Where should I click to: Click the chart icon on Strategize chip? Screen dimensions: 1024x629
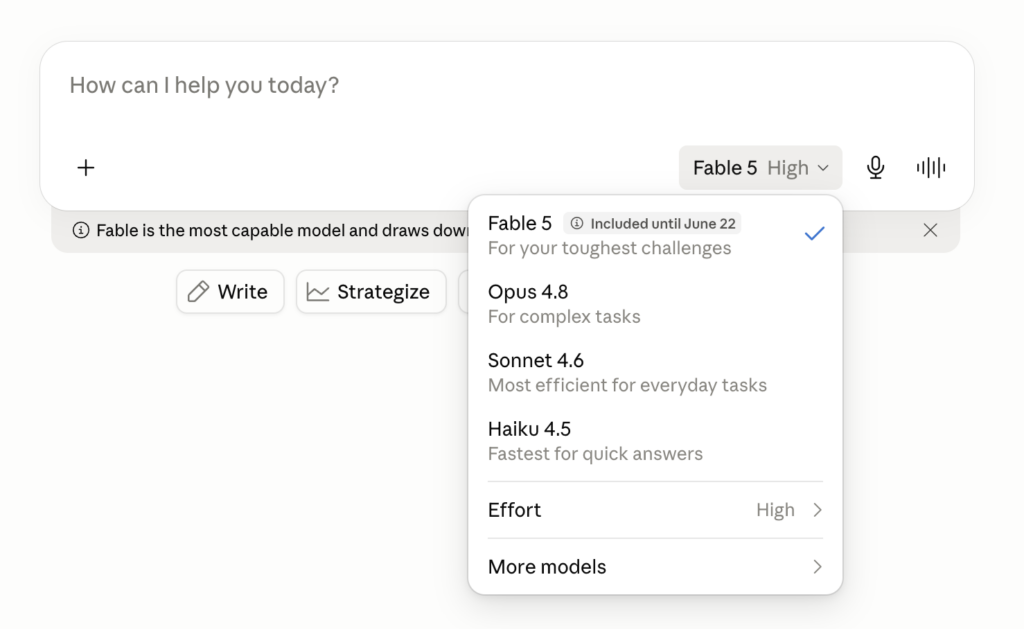[317, 291]
